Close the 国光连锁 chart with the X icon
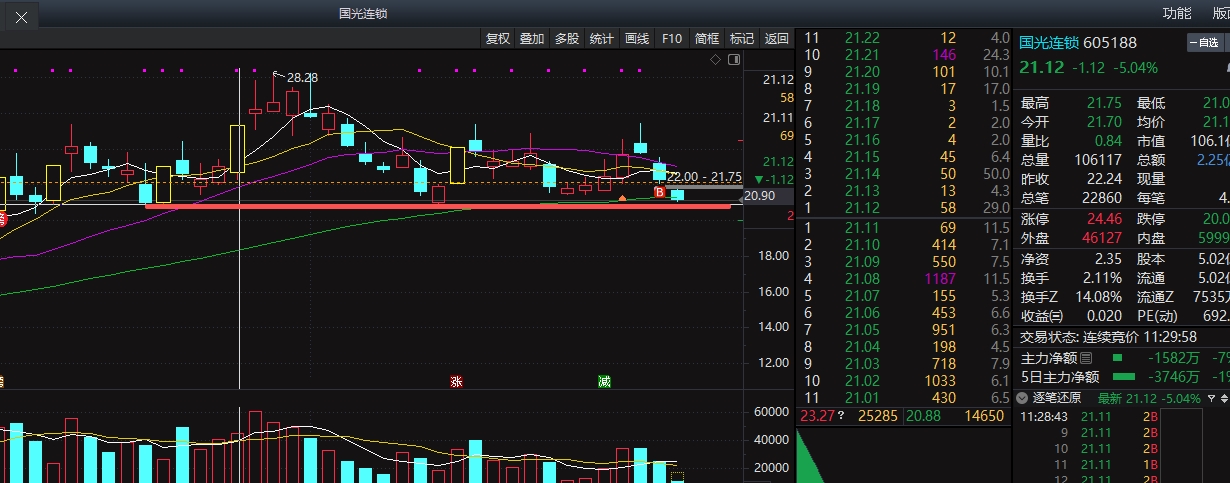 click(21, 17)
